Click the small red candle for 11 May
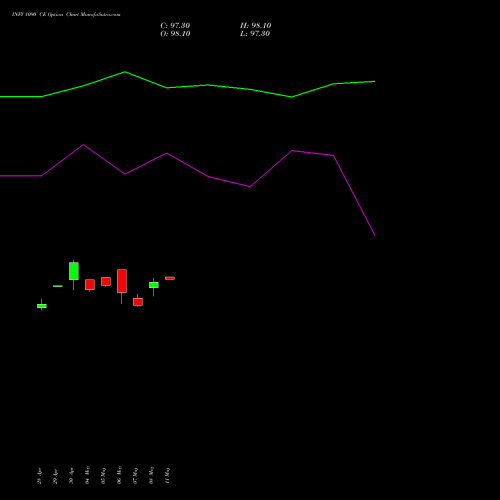The height and width of the screenshot is (500, 500). click(170, 278)
